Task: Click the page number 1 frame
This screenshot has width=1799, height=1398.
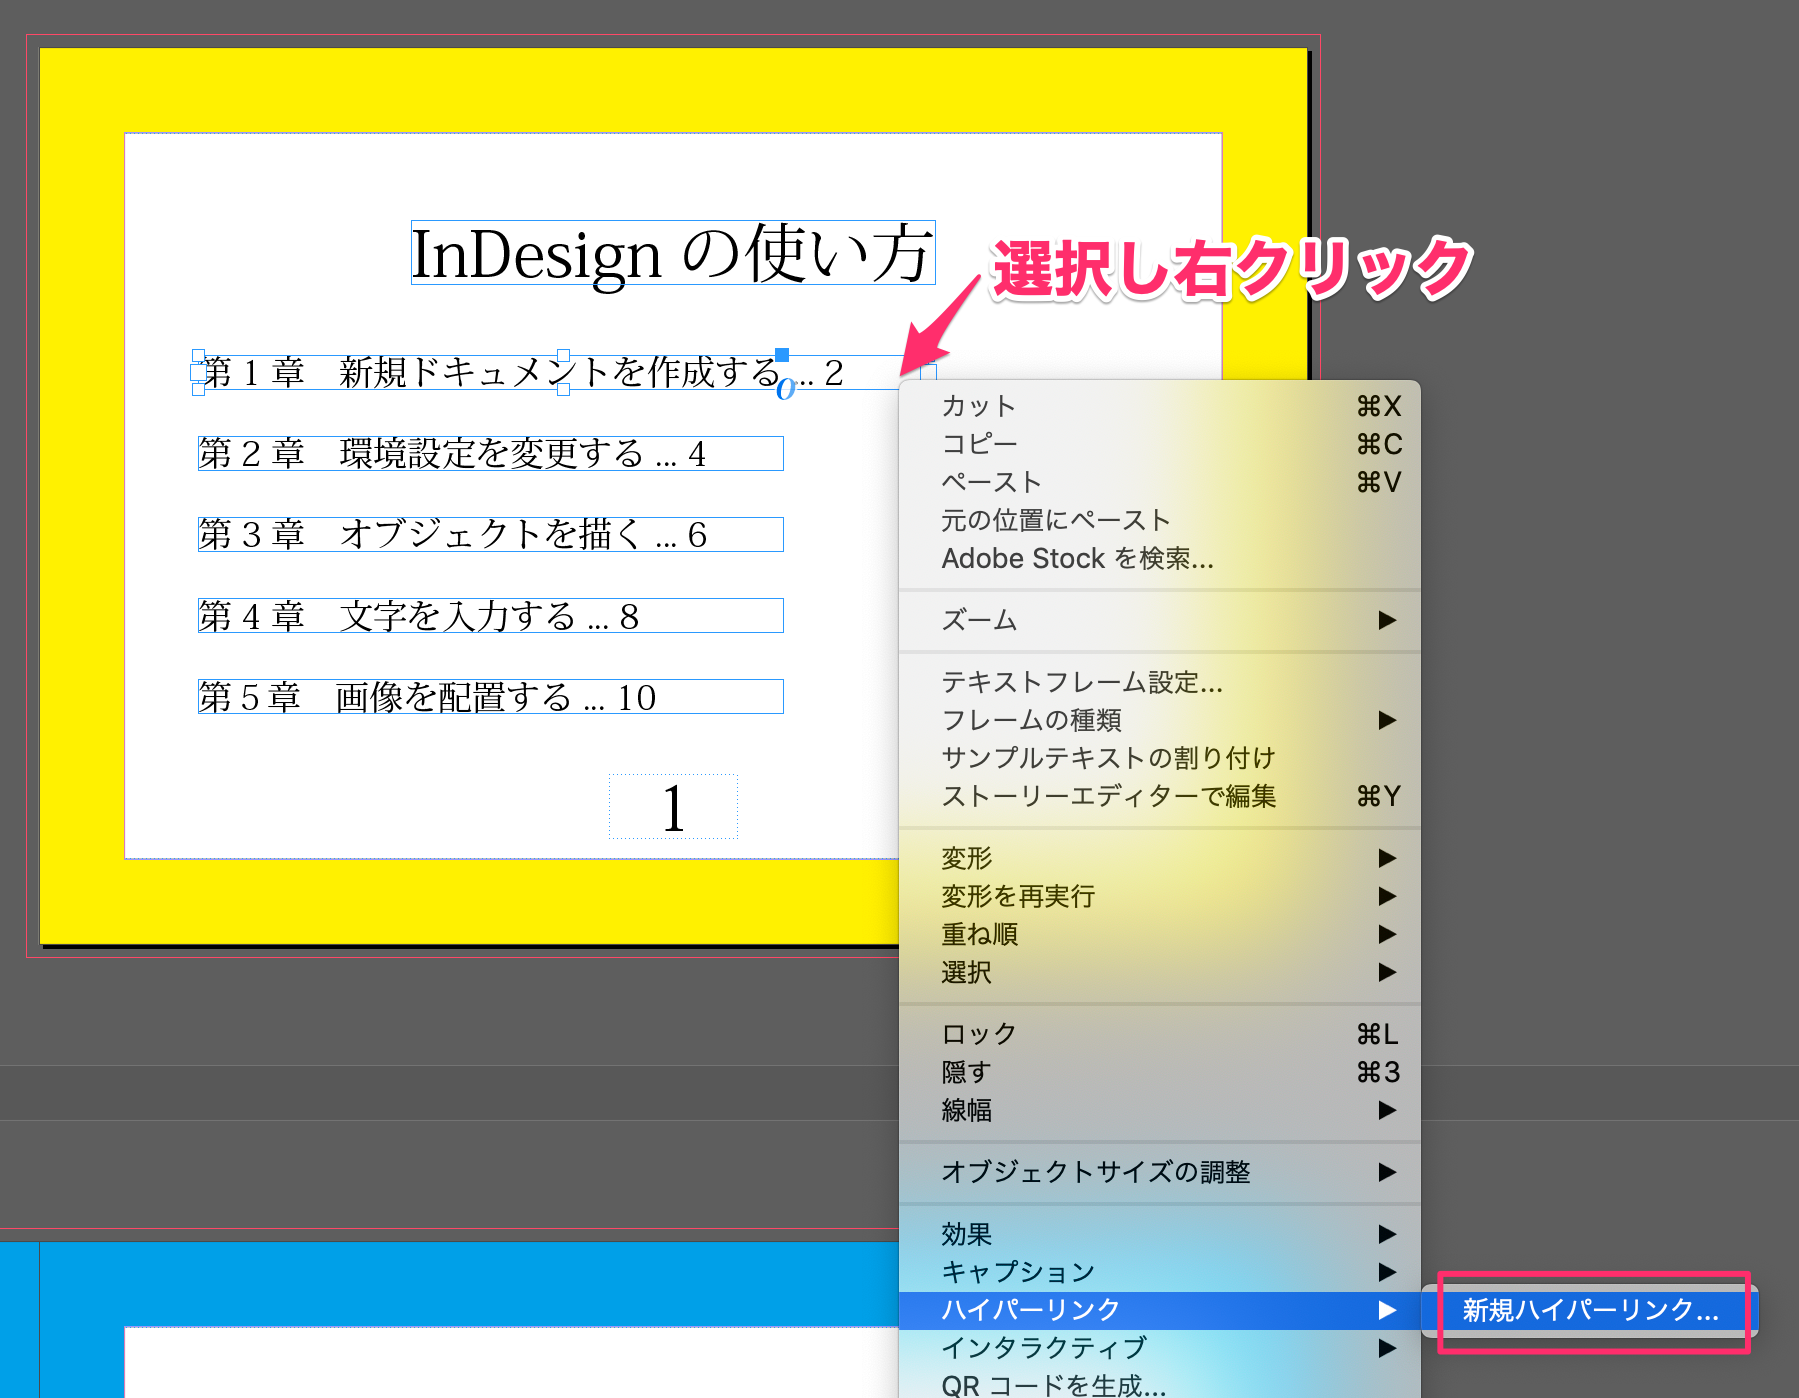Action: (673, 806)
